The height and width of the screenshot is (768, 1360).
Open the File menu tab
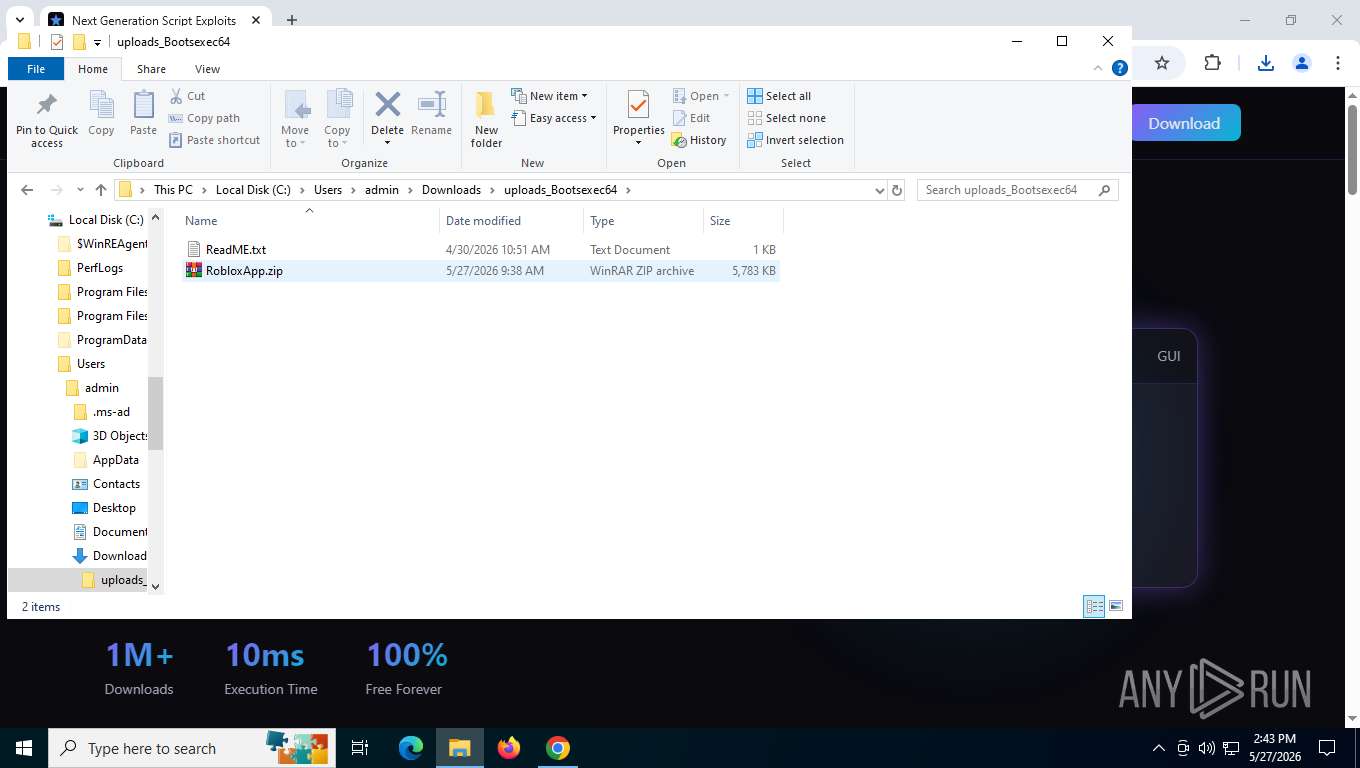[36, 69]
